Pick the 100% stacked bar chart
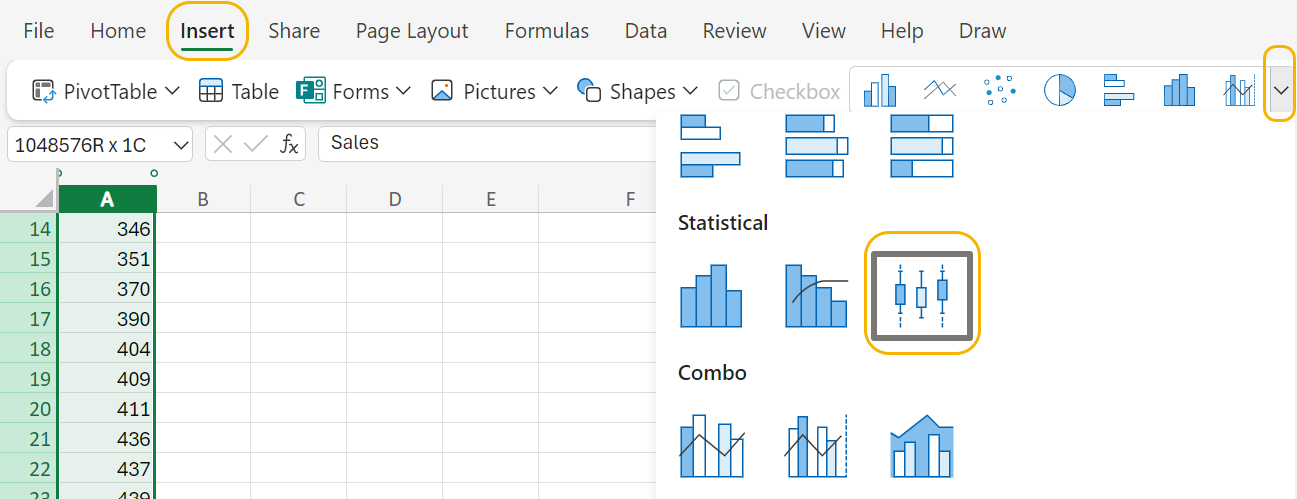1297x499 pixels. (x=921, y=146)
